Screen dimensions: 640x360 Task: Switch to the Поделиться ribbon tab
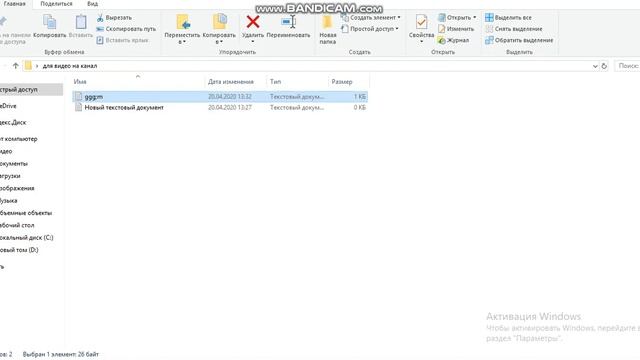coord(56,4)
